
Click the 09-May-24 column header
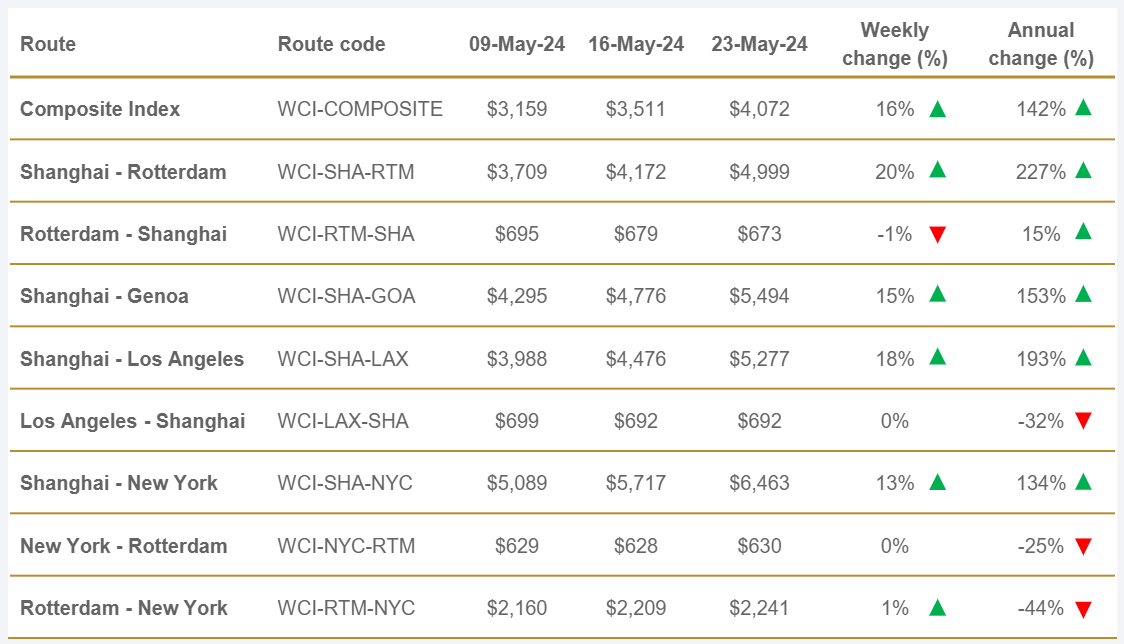pos(517,44)
